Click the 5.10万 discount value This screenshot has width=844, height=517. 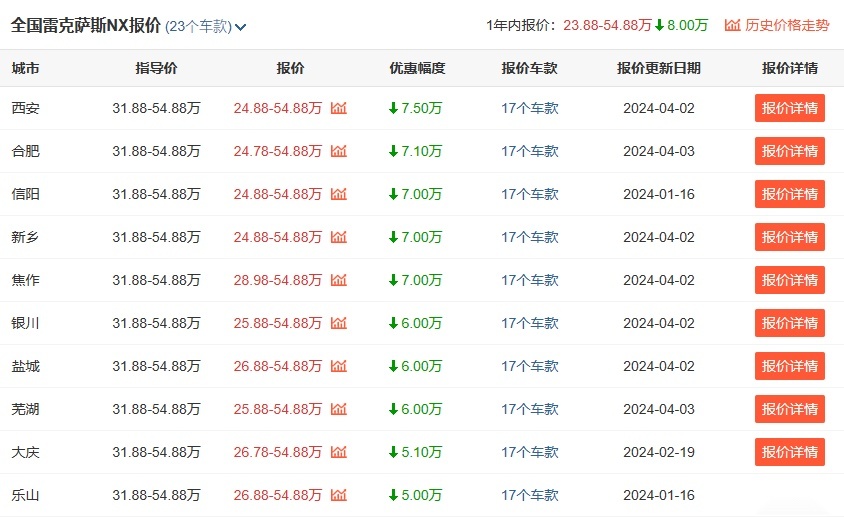421,452
